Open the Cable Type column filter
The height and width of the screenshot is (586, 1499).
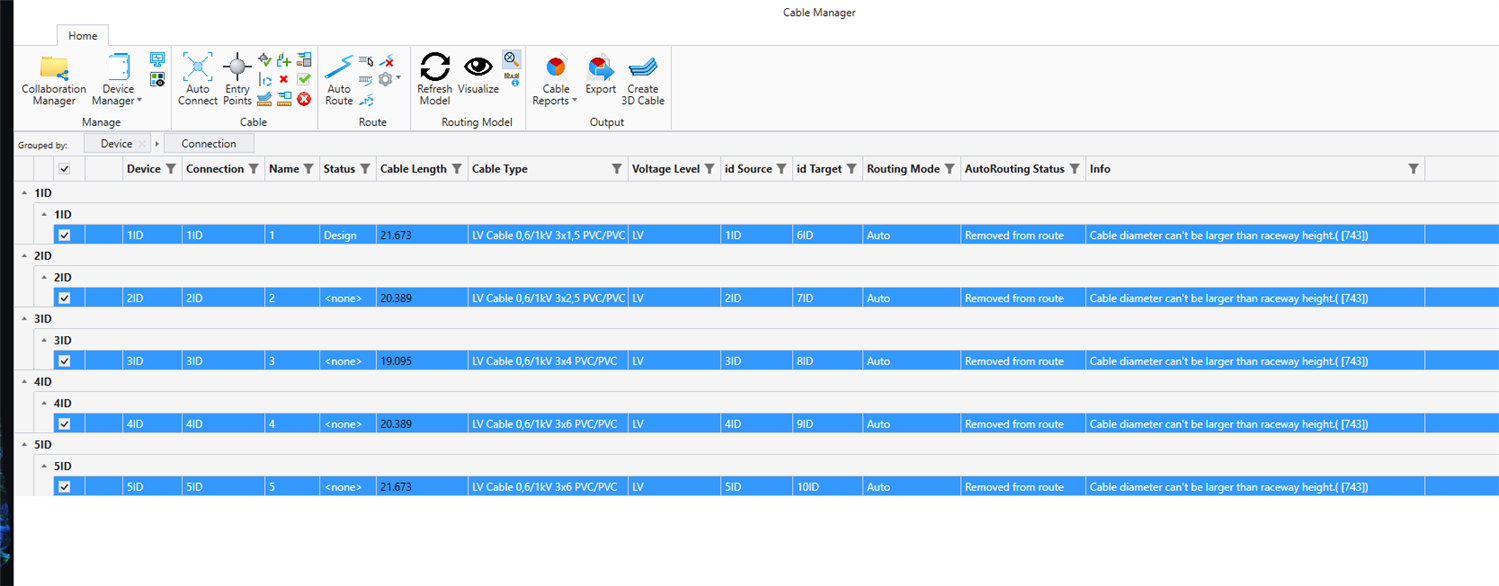click(x=617, y=169)
